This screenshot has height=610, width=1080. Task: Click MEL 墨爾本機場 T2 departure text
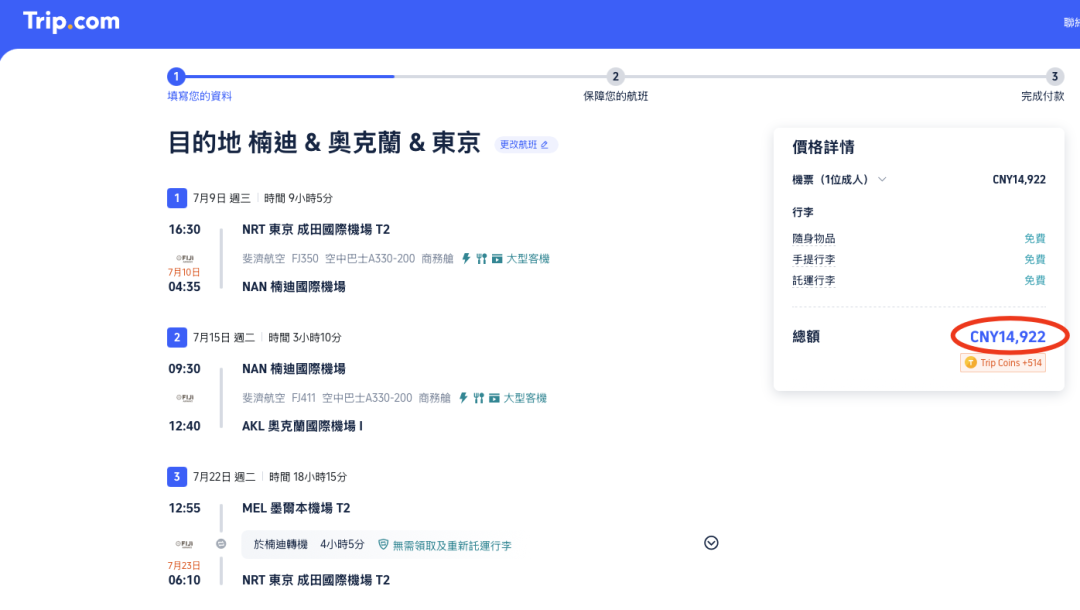tap(296, 508)
